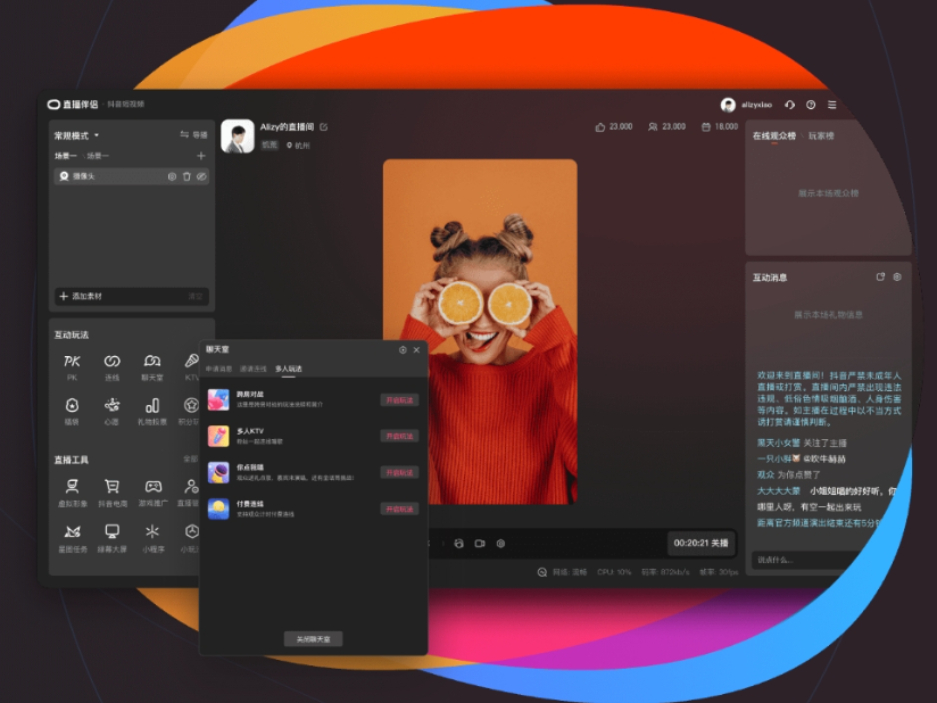Open the hamburger main menu

pos(832,105)
